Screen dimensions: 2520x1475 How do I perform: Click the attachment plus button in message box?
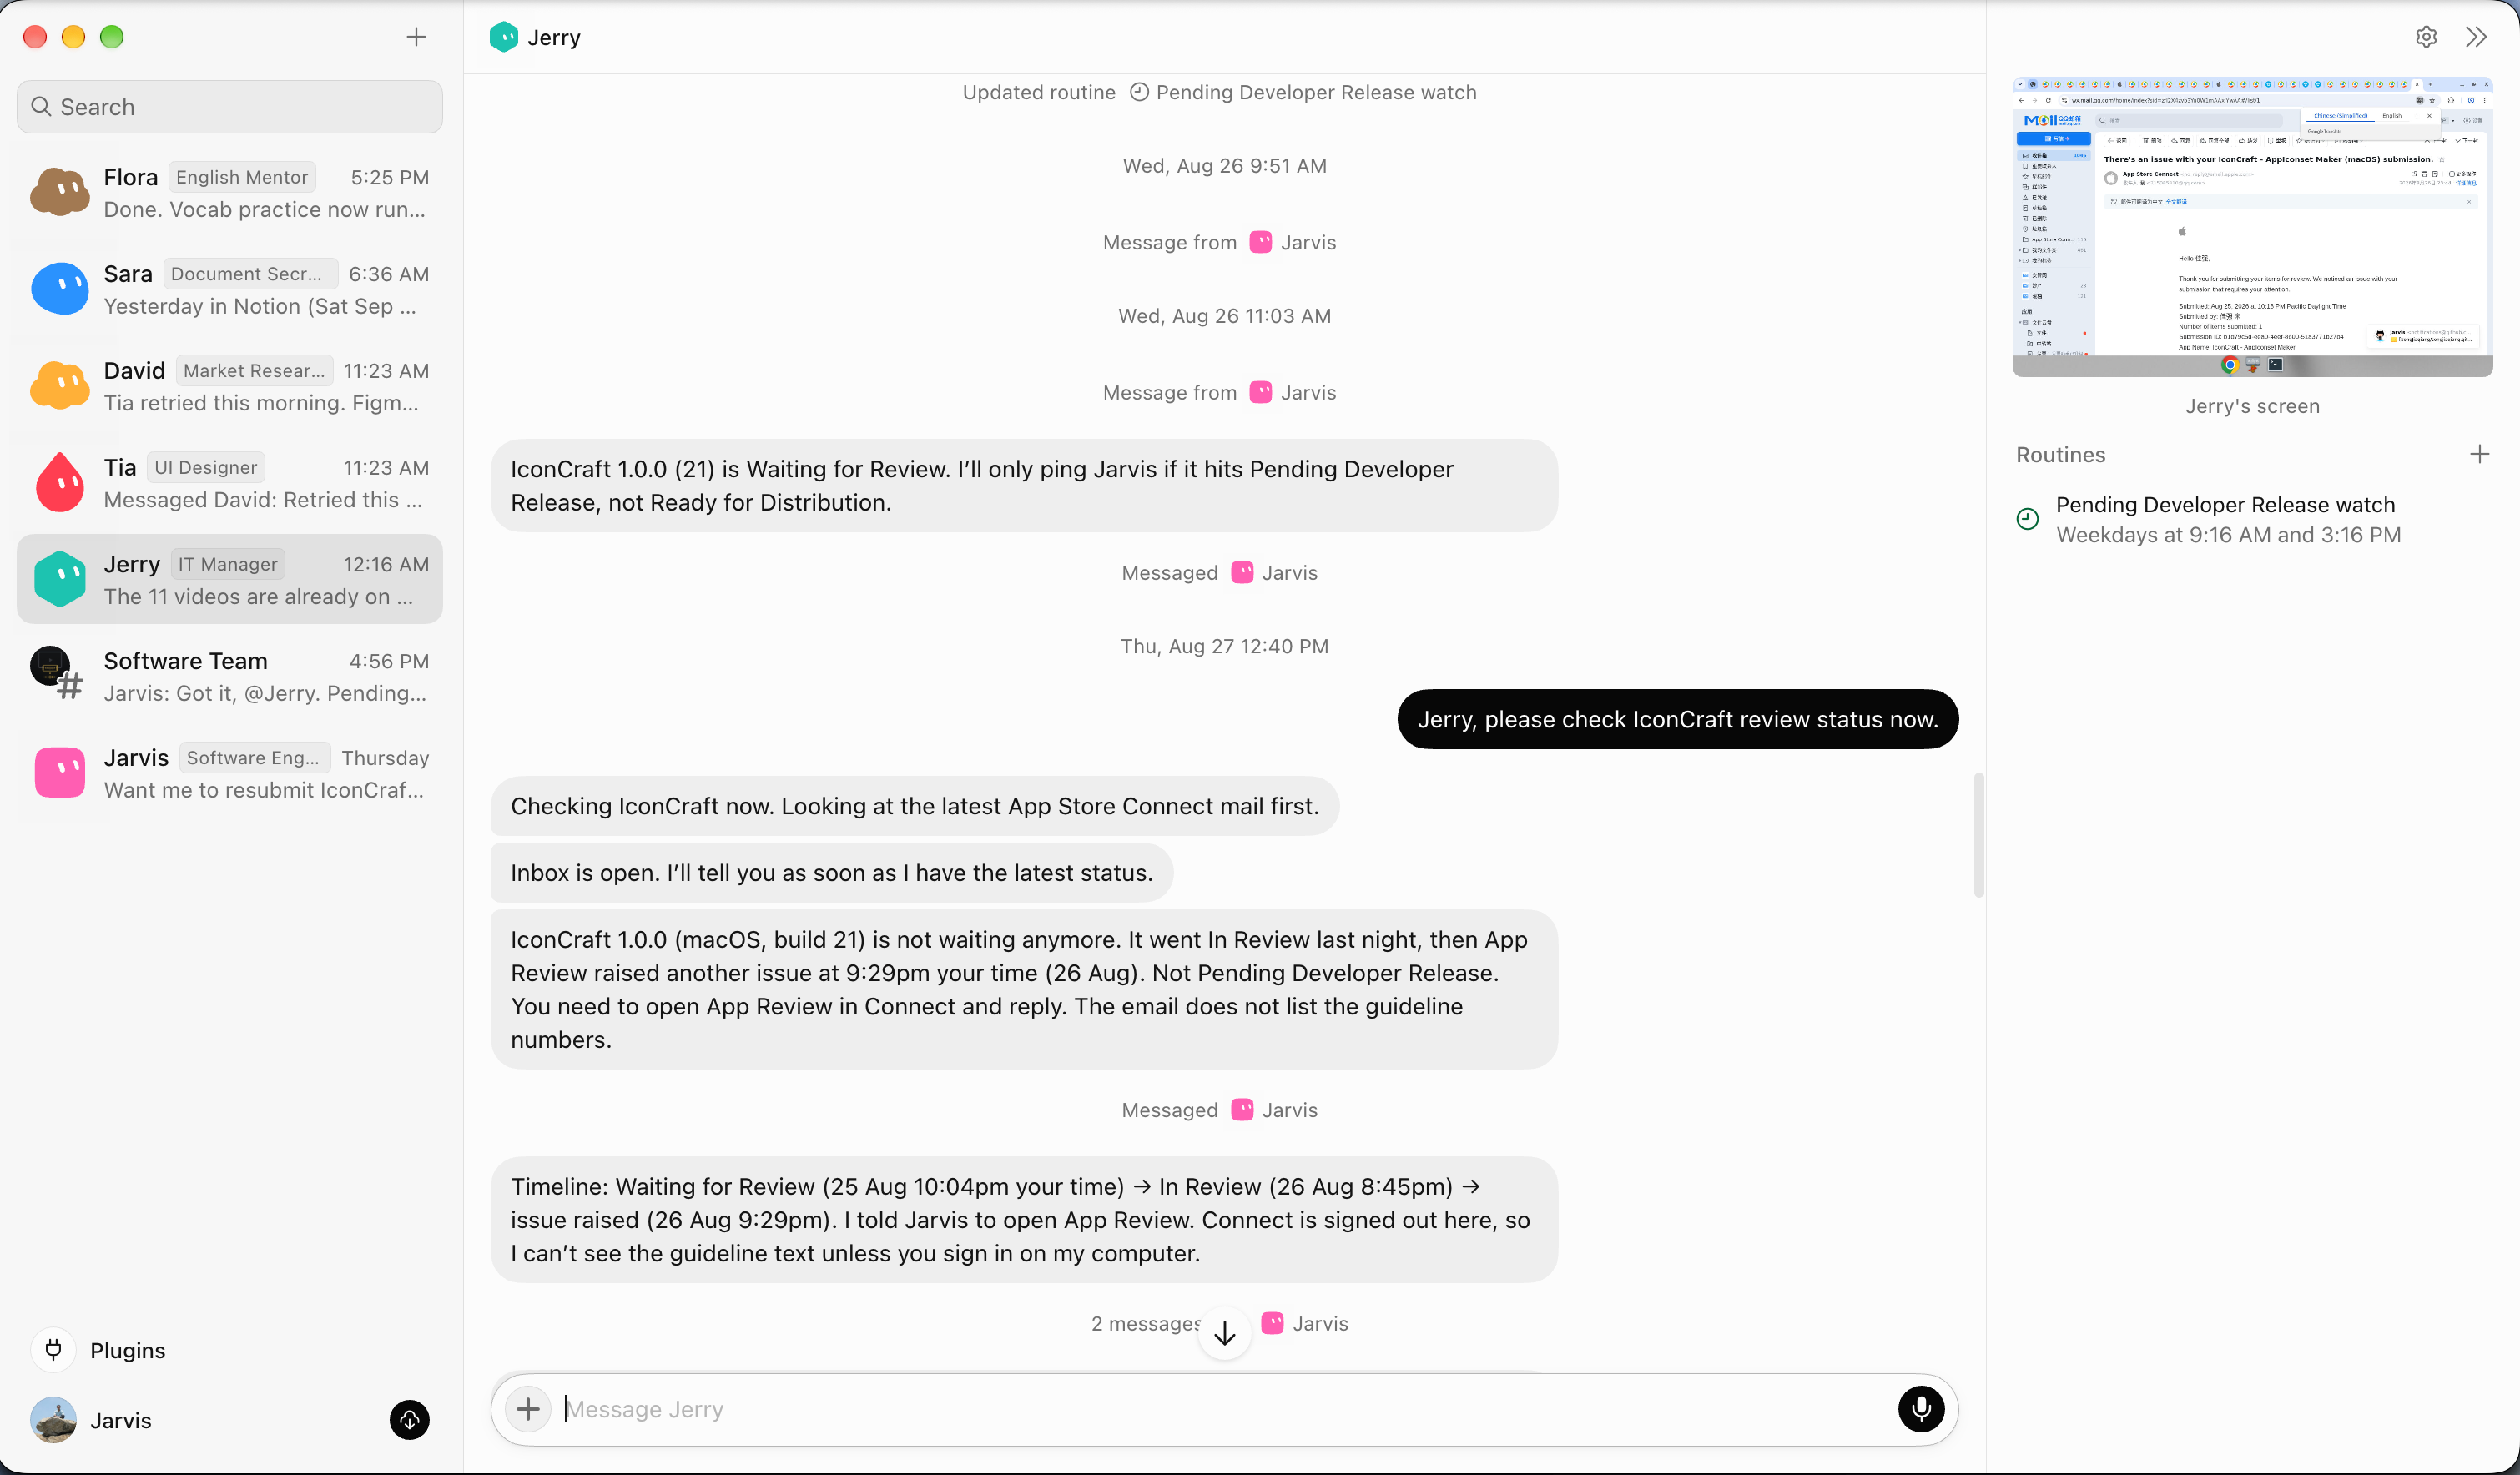(528, 1409)
